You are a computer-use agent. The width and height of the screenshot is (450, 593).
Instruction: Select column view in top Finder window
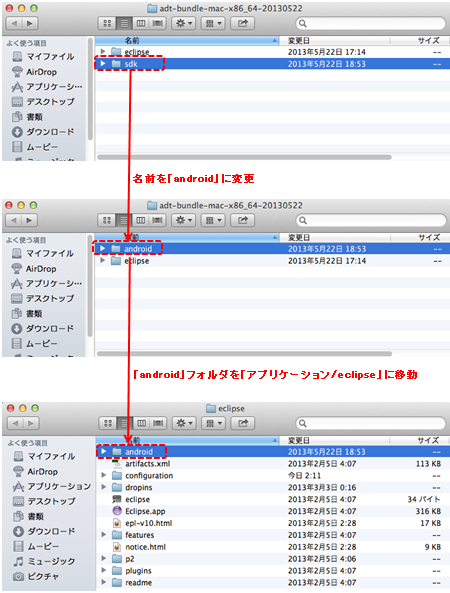tap(141, 23)
